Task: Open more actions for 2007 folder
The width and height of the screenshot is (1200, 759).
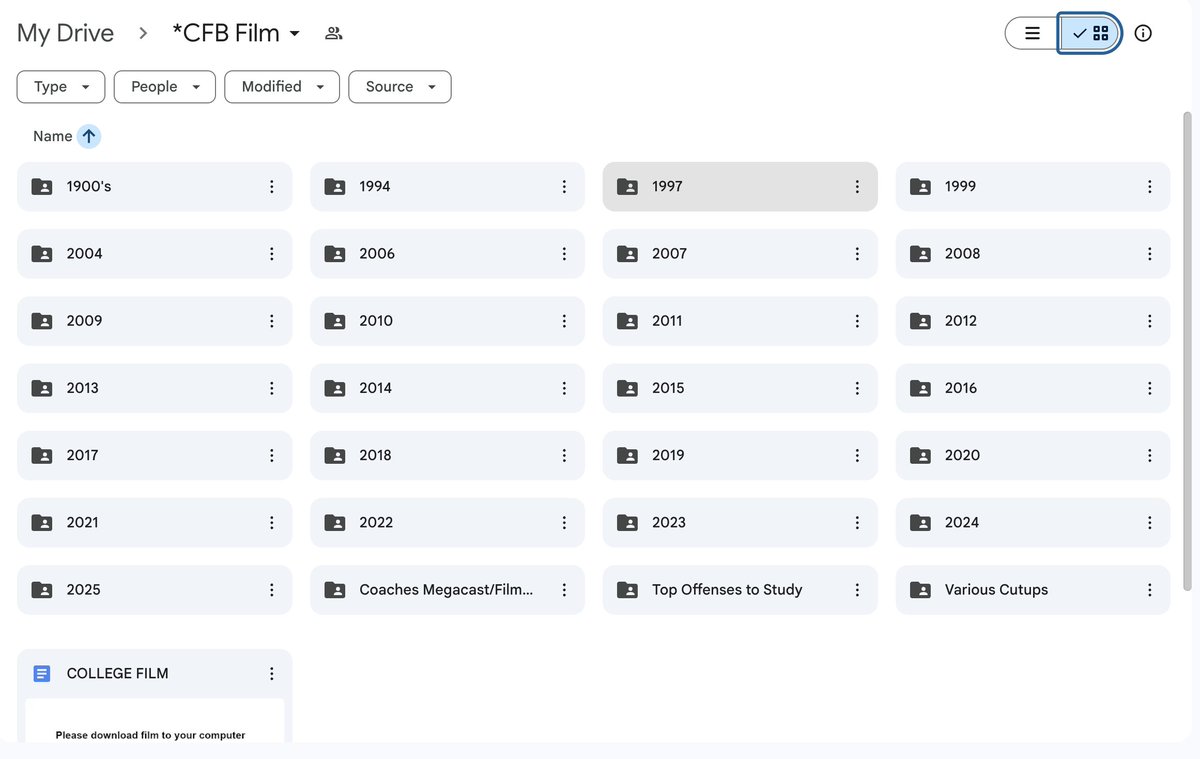Action: 857,254
